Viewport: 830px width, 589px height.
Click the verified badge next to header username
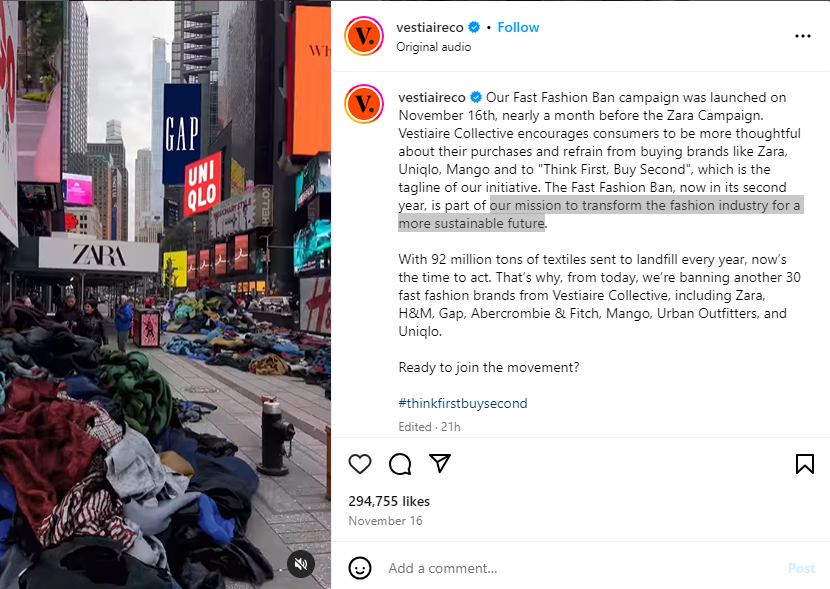[x=474, y=28]
